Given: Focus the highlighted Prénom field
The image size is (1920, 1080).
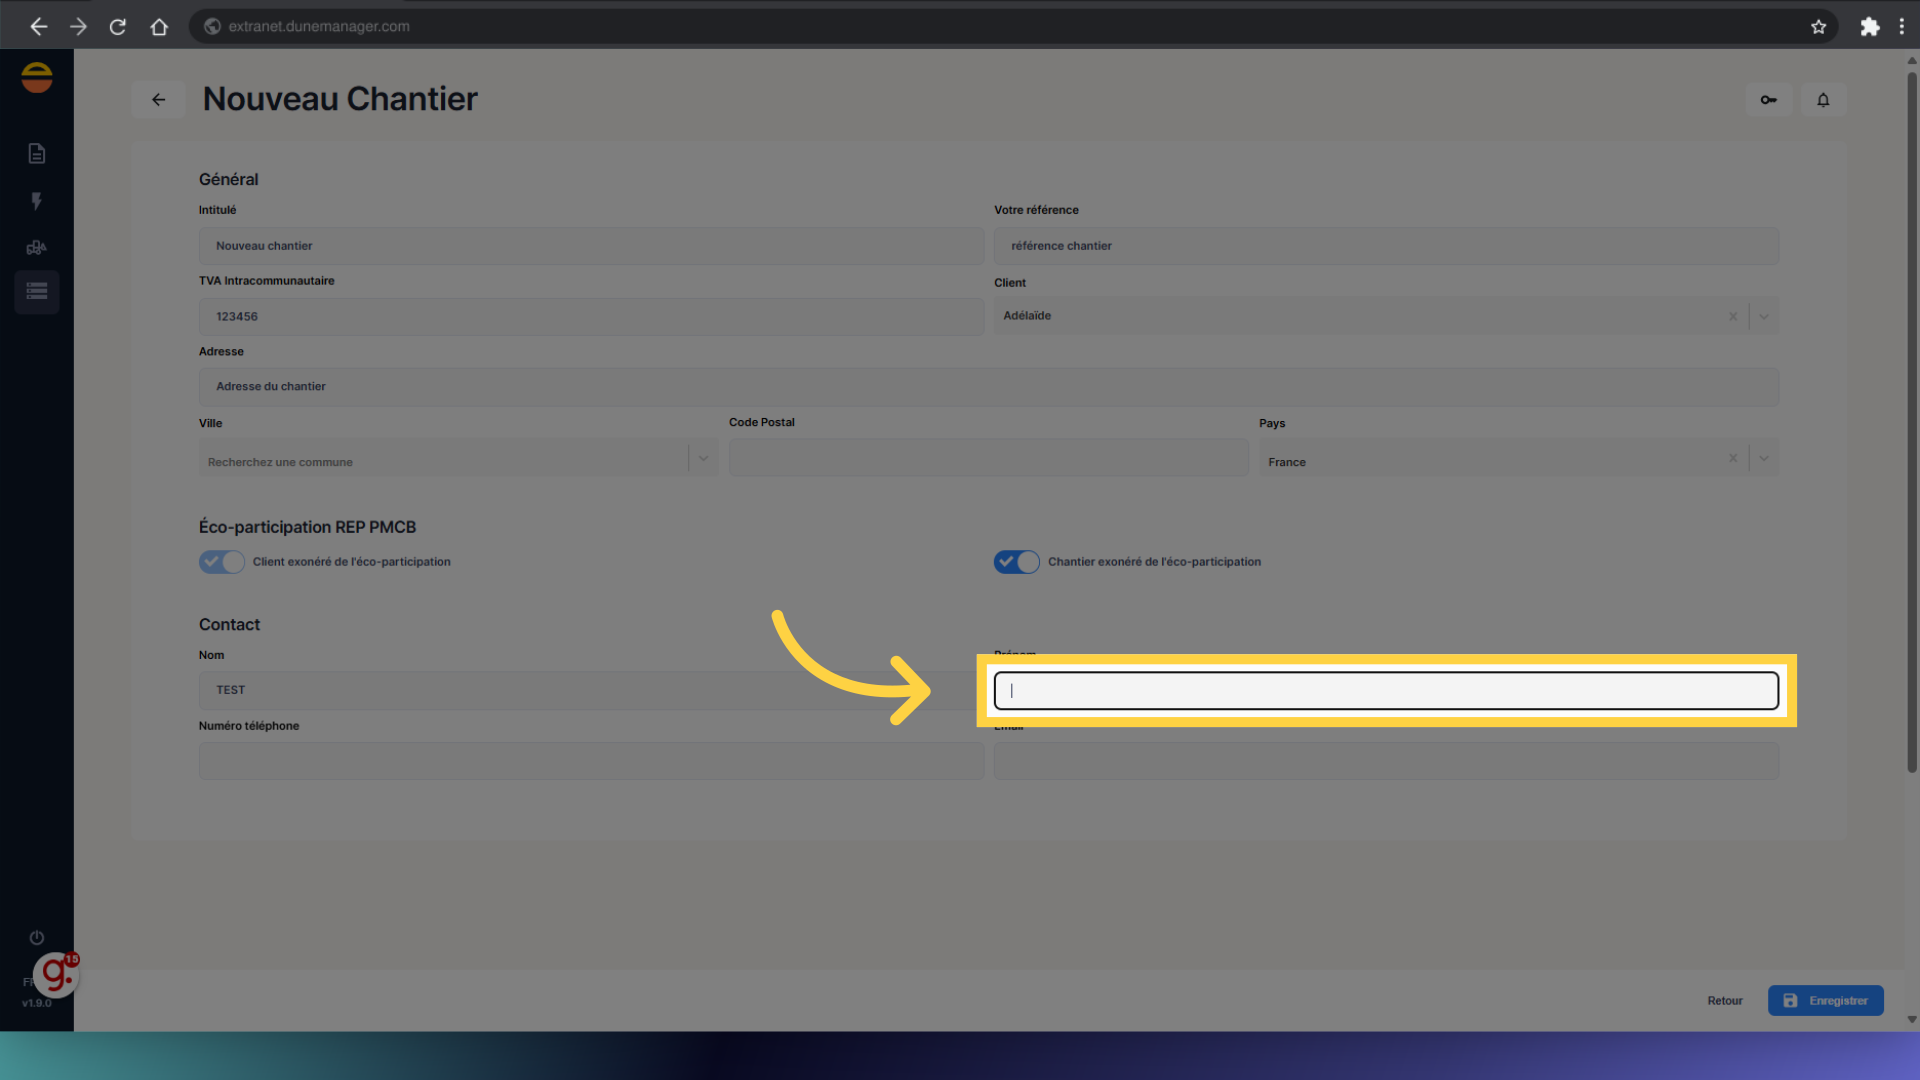Looking at the screenshot, I should [x=1386, y=690].
